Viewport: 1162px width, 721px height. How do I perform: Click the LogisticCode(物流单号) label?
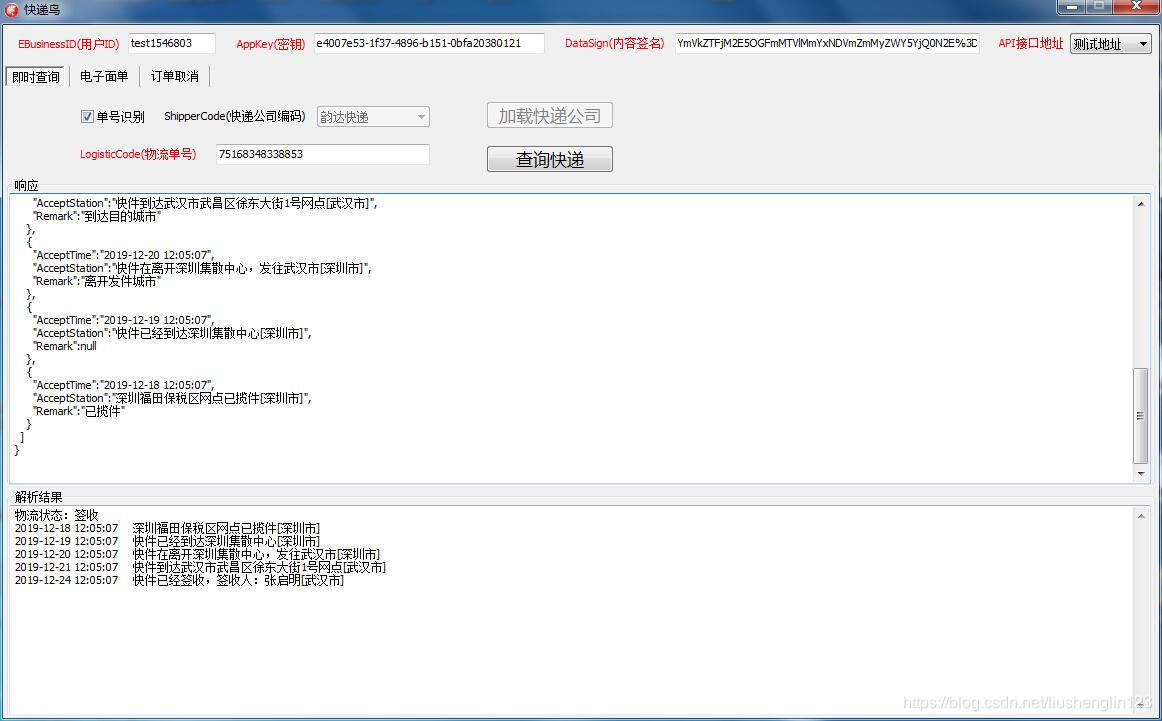(x=138, y=154)
